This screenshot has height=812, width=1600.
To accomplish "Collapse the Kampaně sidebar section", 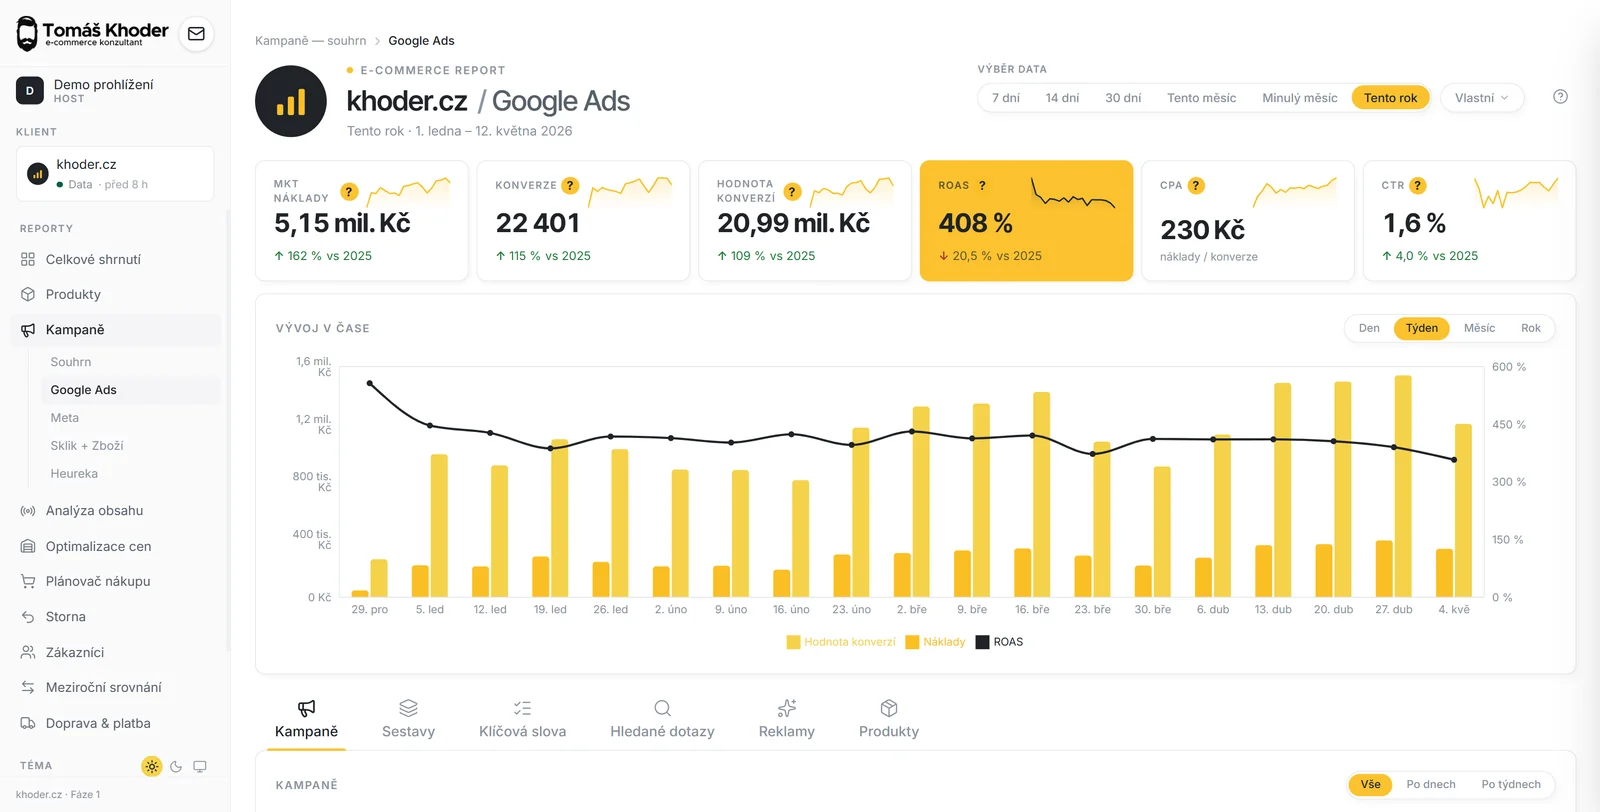I will [118, 330].
